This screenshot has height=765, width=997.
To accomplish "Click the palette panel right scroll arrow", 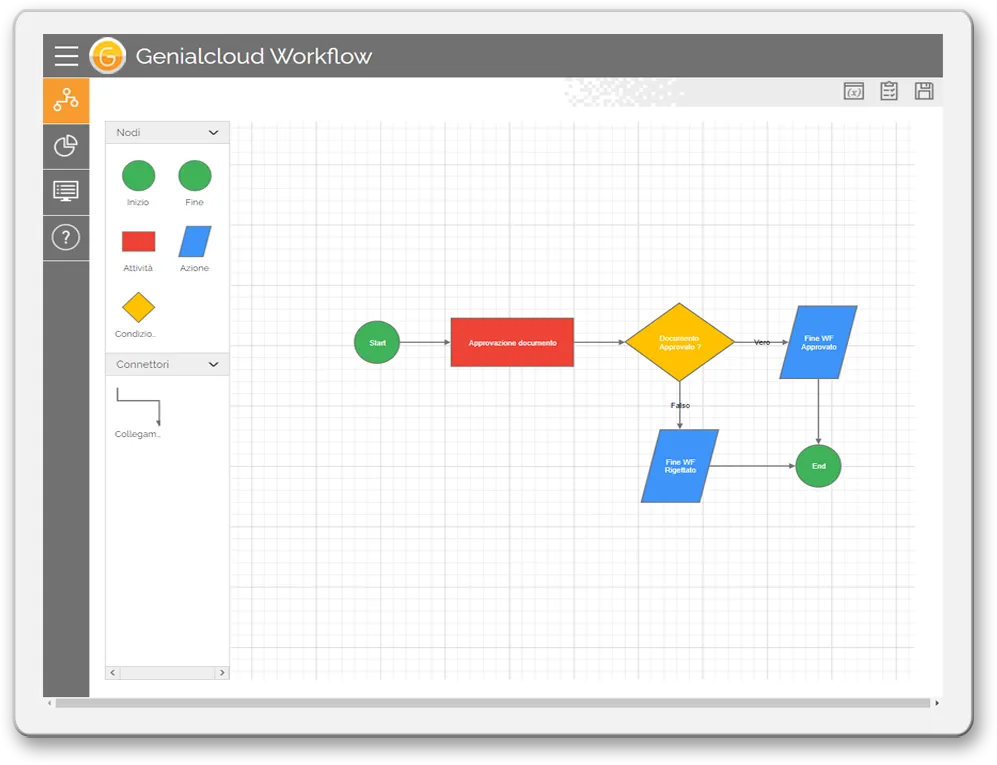I will coord(222,673).
